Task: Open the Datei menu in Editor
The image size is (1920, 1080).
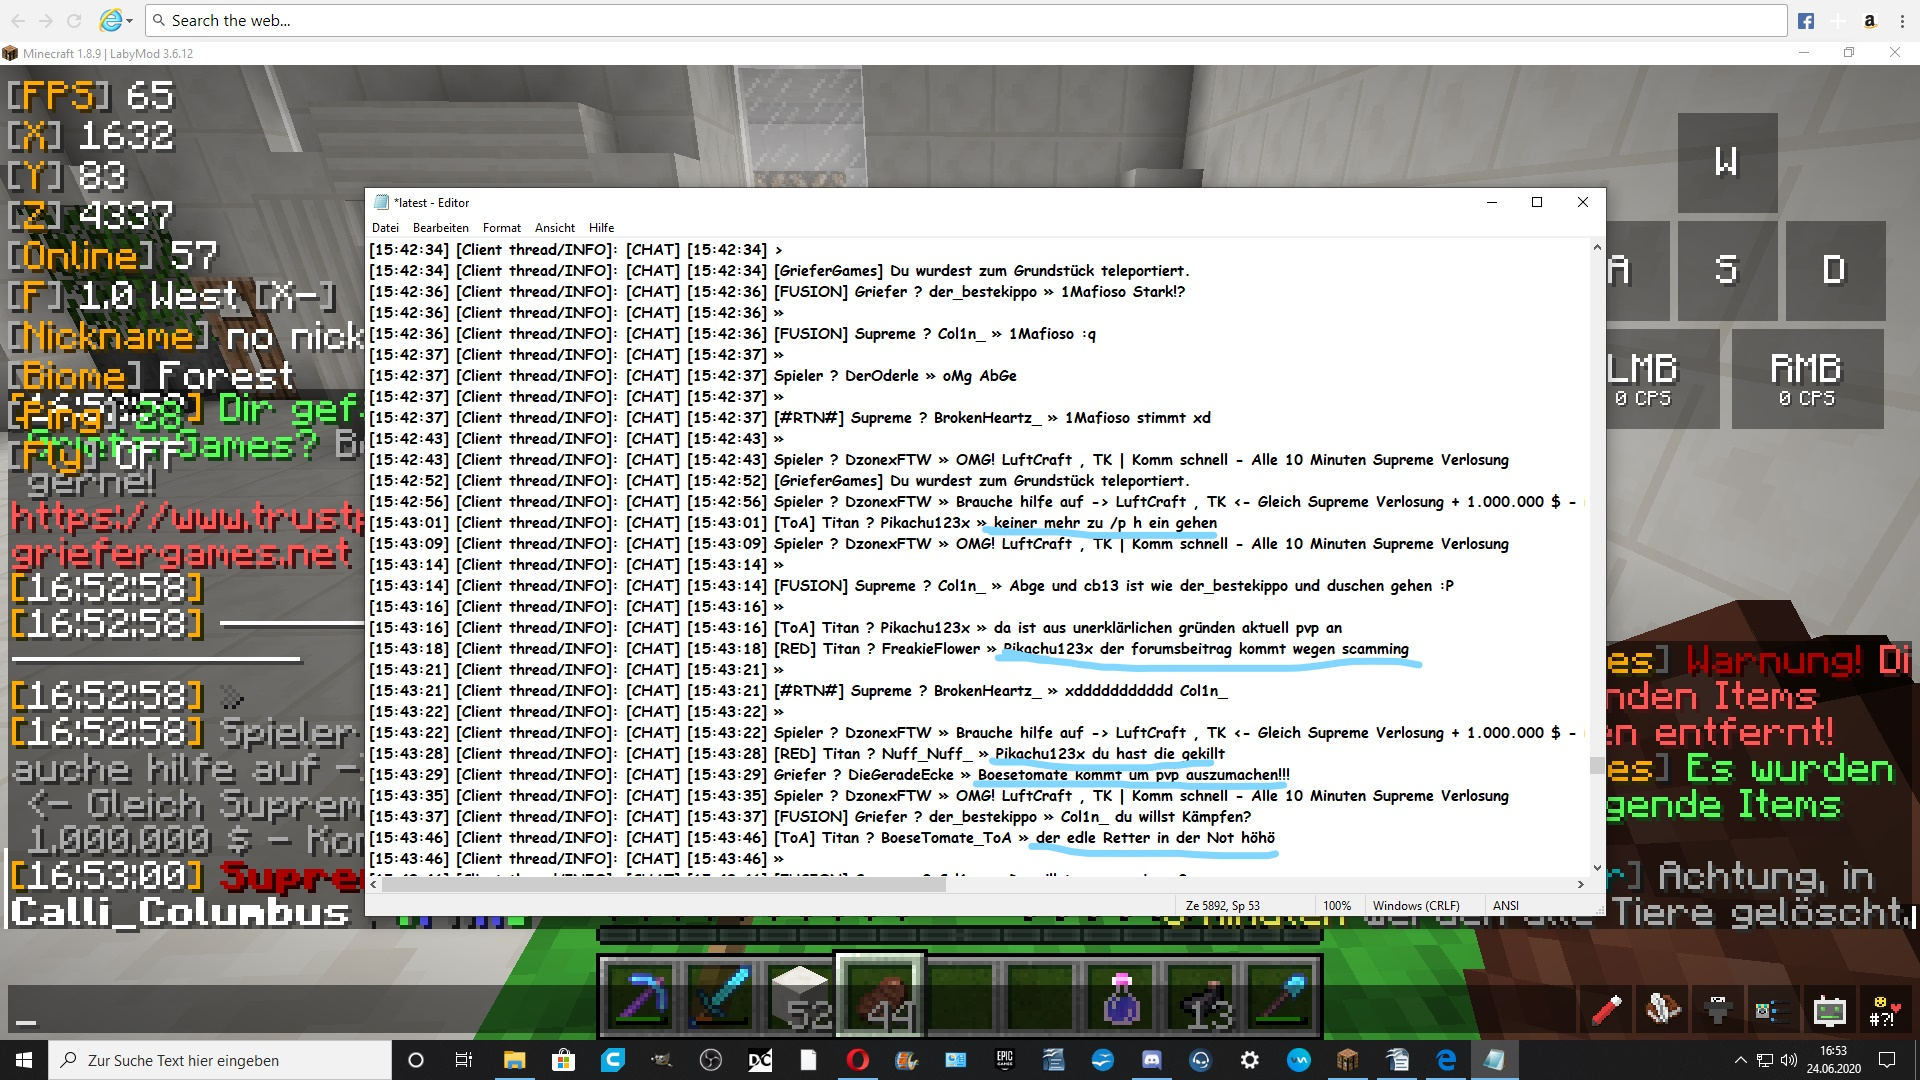Action: click(x=385, y=228)
